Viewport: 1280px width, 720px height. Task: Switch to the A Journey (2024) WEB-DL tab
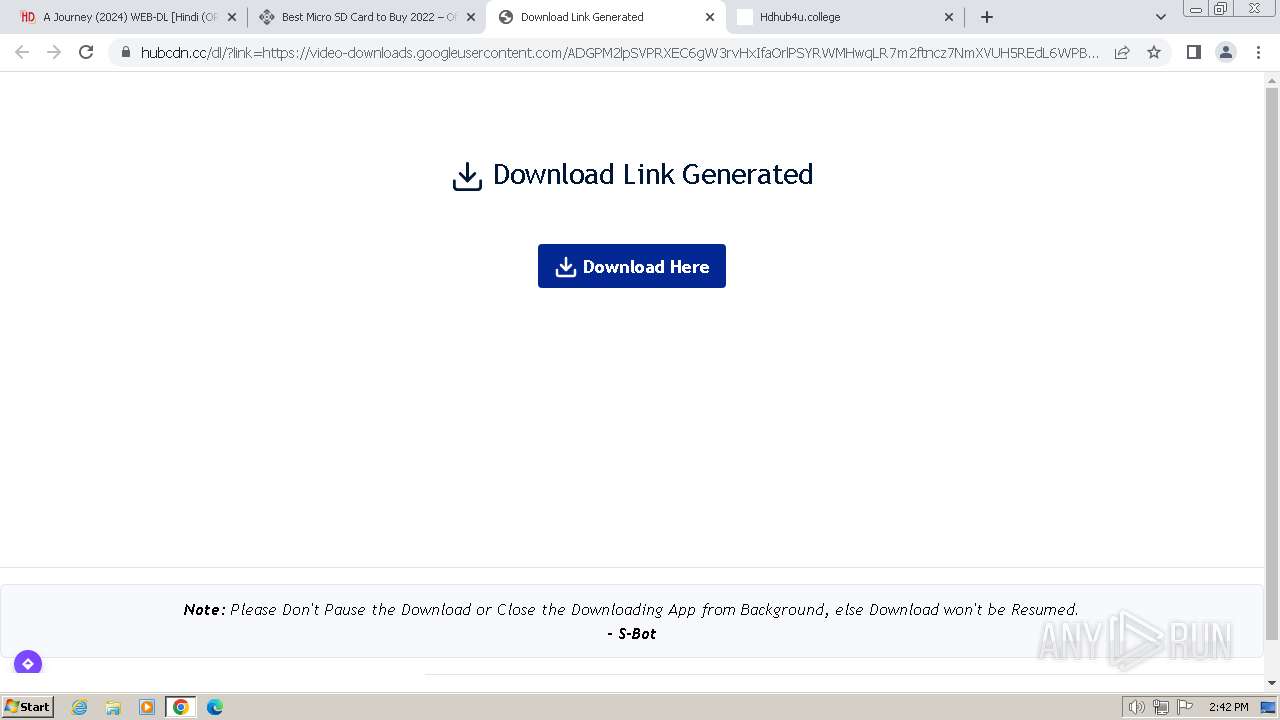click(127, 17)
